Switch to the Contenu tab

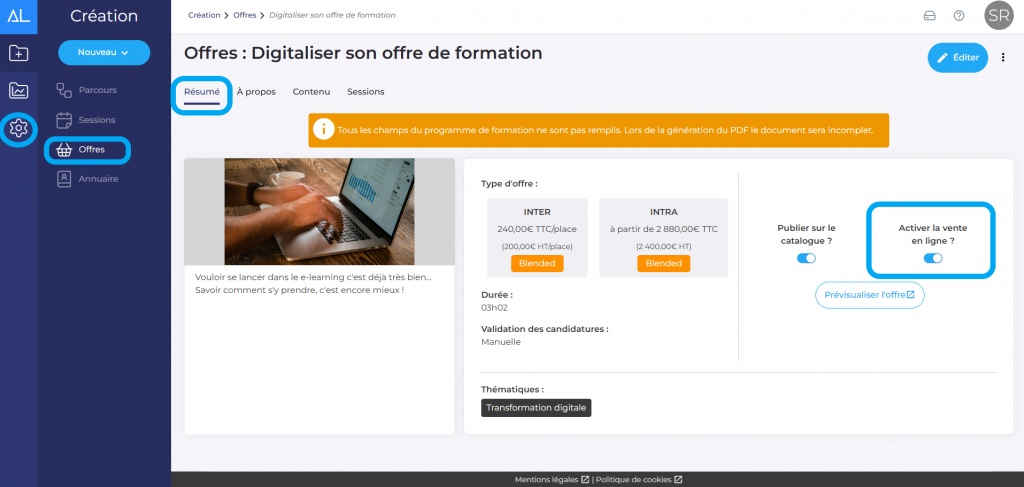(311, 92)
